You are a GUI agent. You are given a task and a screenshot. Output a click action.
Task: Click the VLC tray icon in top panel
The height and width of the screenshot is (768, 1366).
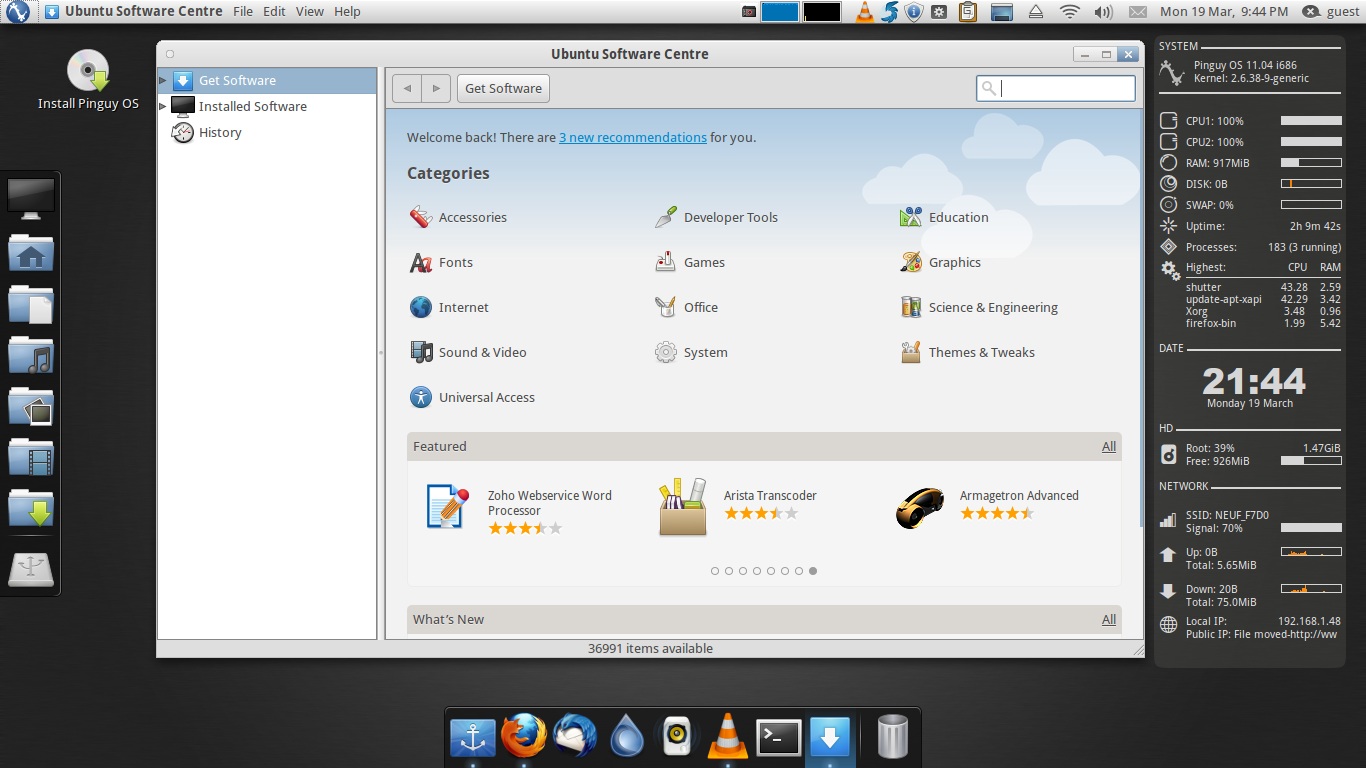[864, 12]
